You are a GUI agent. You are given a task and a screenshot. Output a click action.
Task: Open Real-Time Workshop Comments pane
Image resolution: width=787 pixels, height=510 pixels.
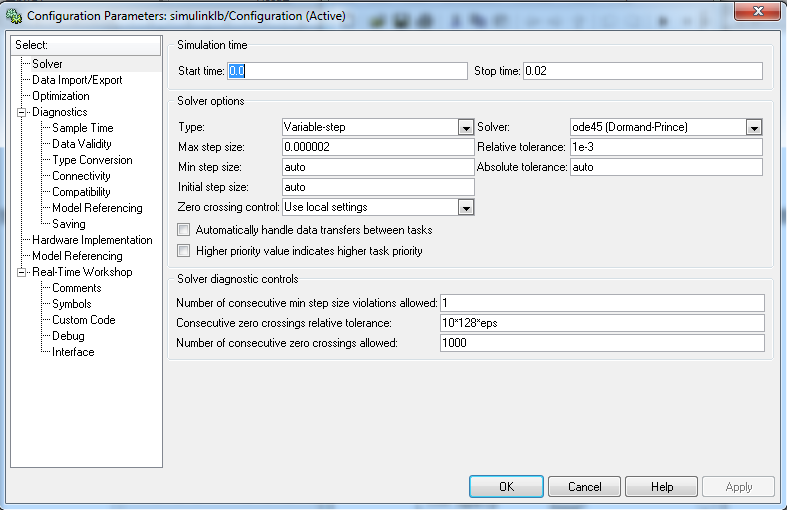click(77, 288)
